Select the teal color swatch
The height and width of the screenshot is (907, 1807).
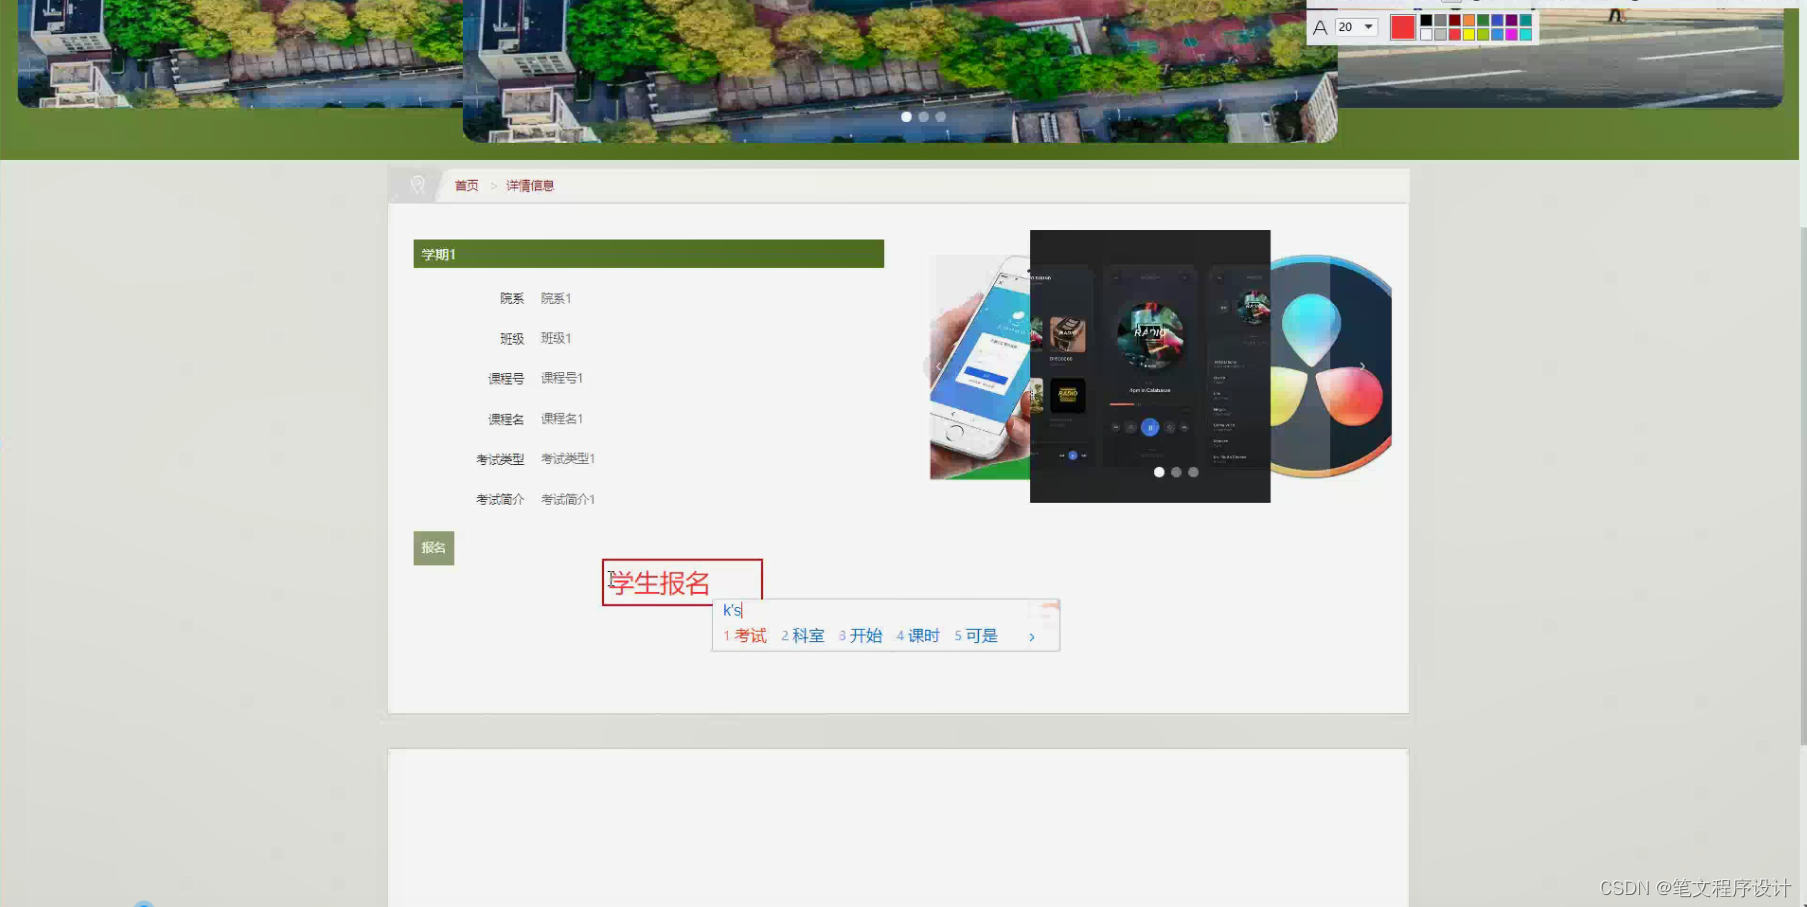[x=1525, y=20]
